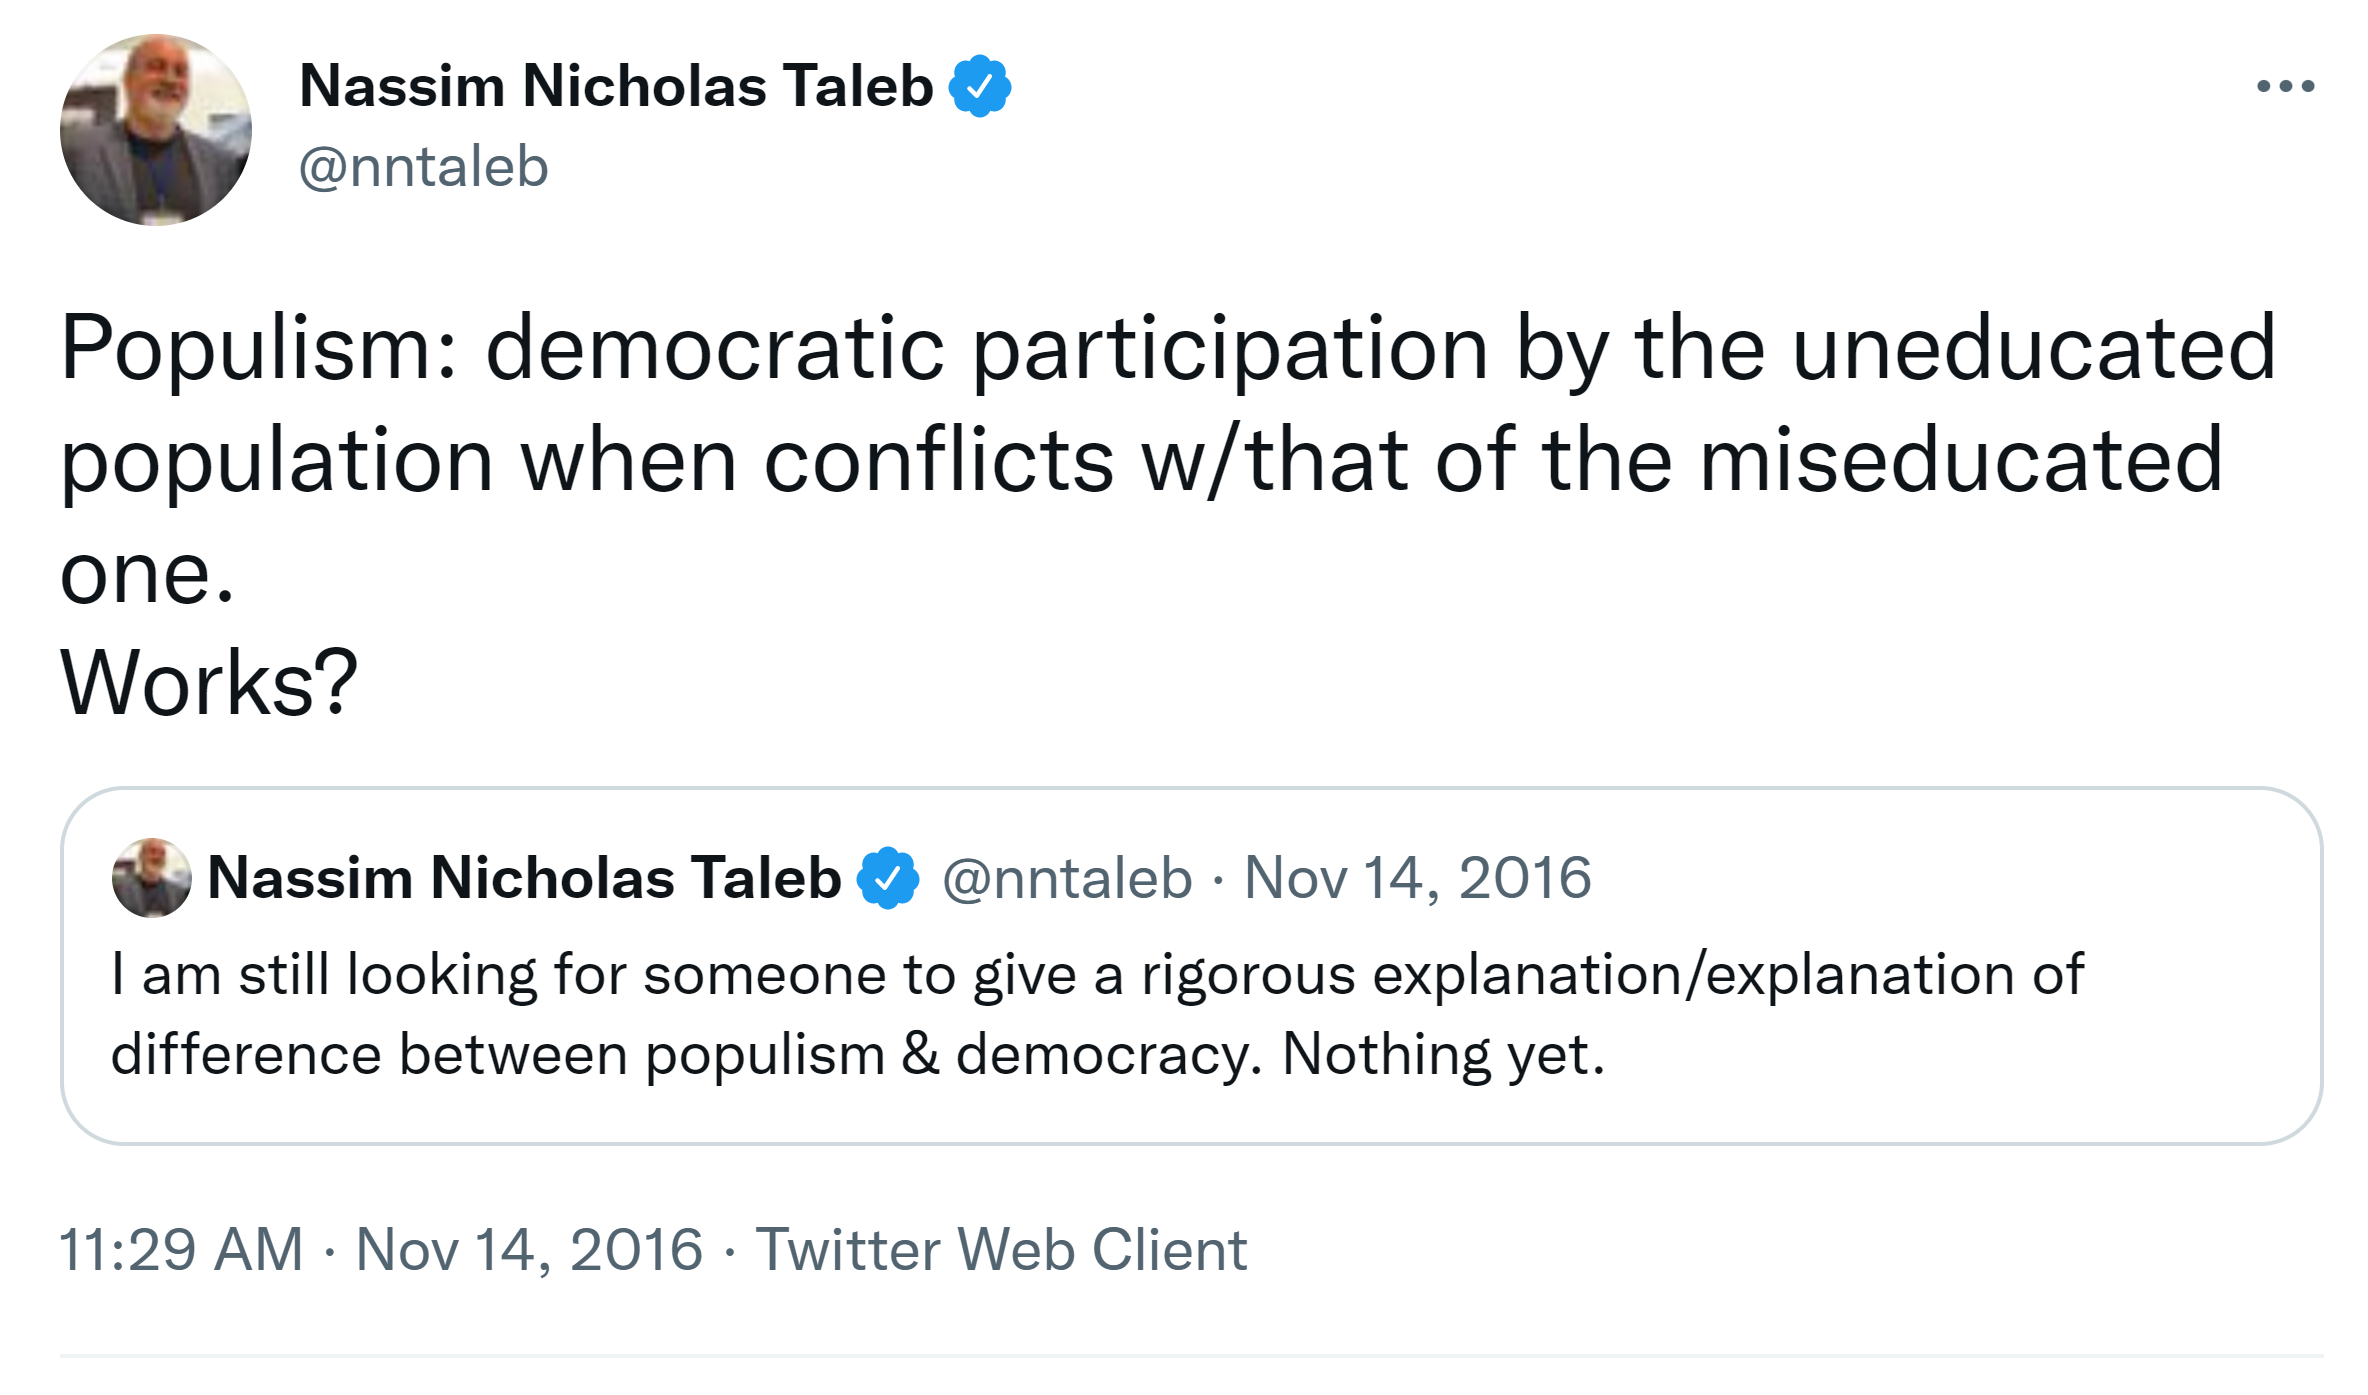Open the large profile avatar photo
The height and width of the screenshot is (1395, 2368).
point(156,130)
